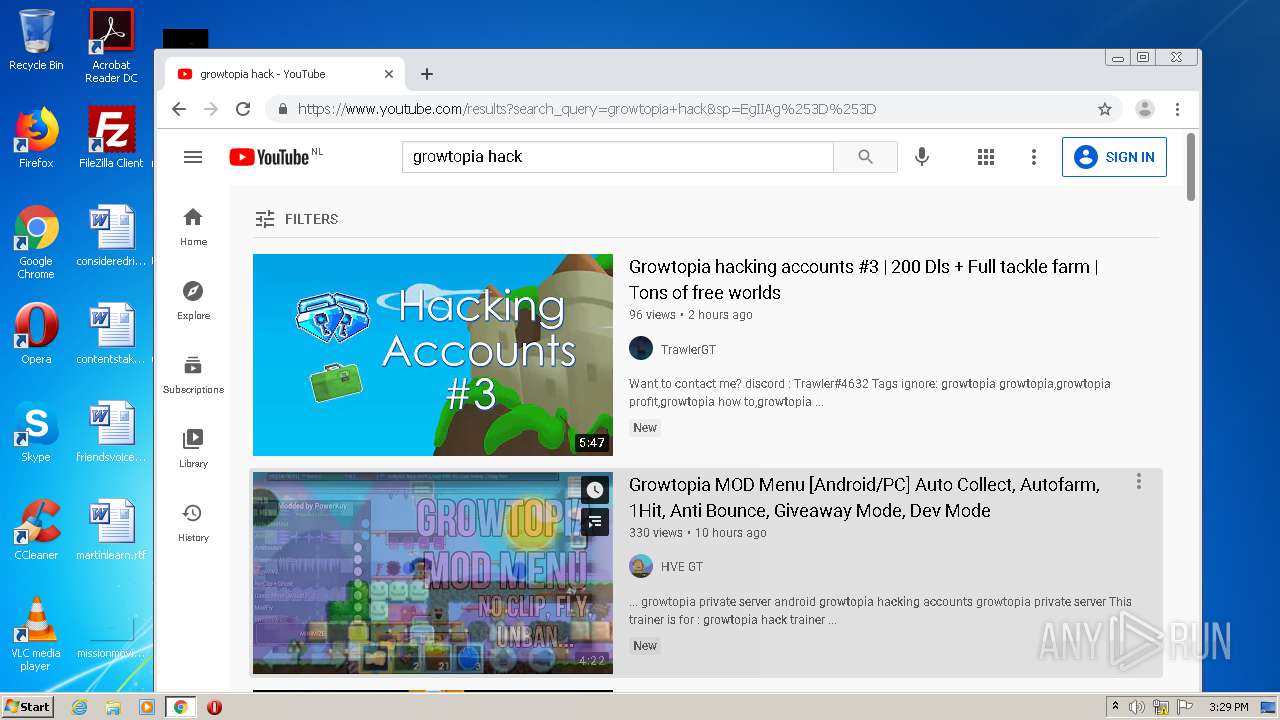The image size is (1280, 720).
Task: Click the TrawlerGT channel avatar
Action: [x=641, y=348]
